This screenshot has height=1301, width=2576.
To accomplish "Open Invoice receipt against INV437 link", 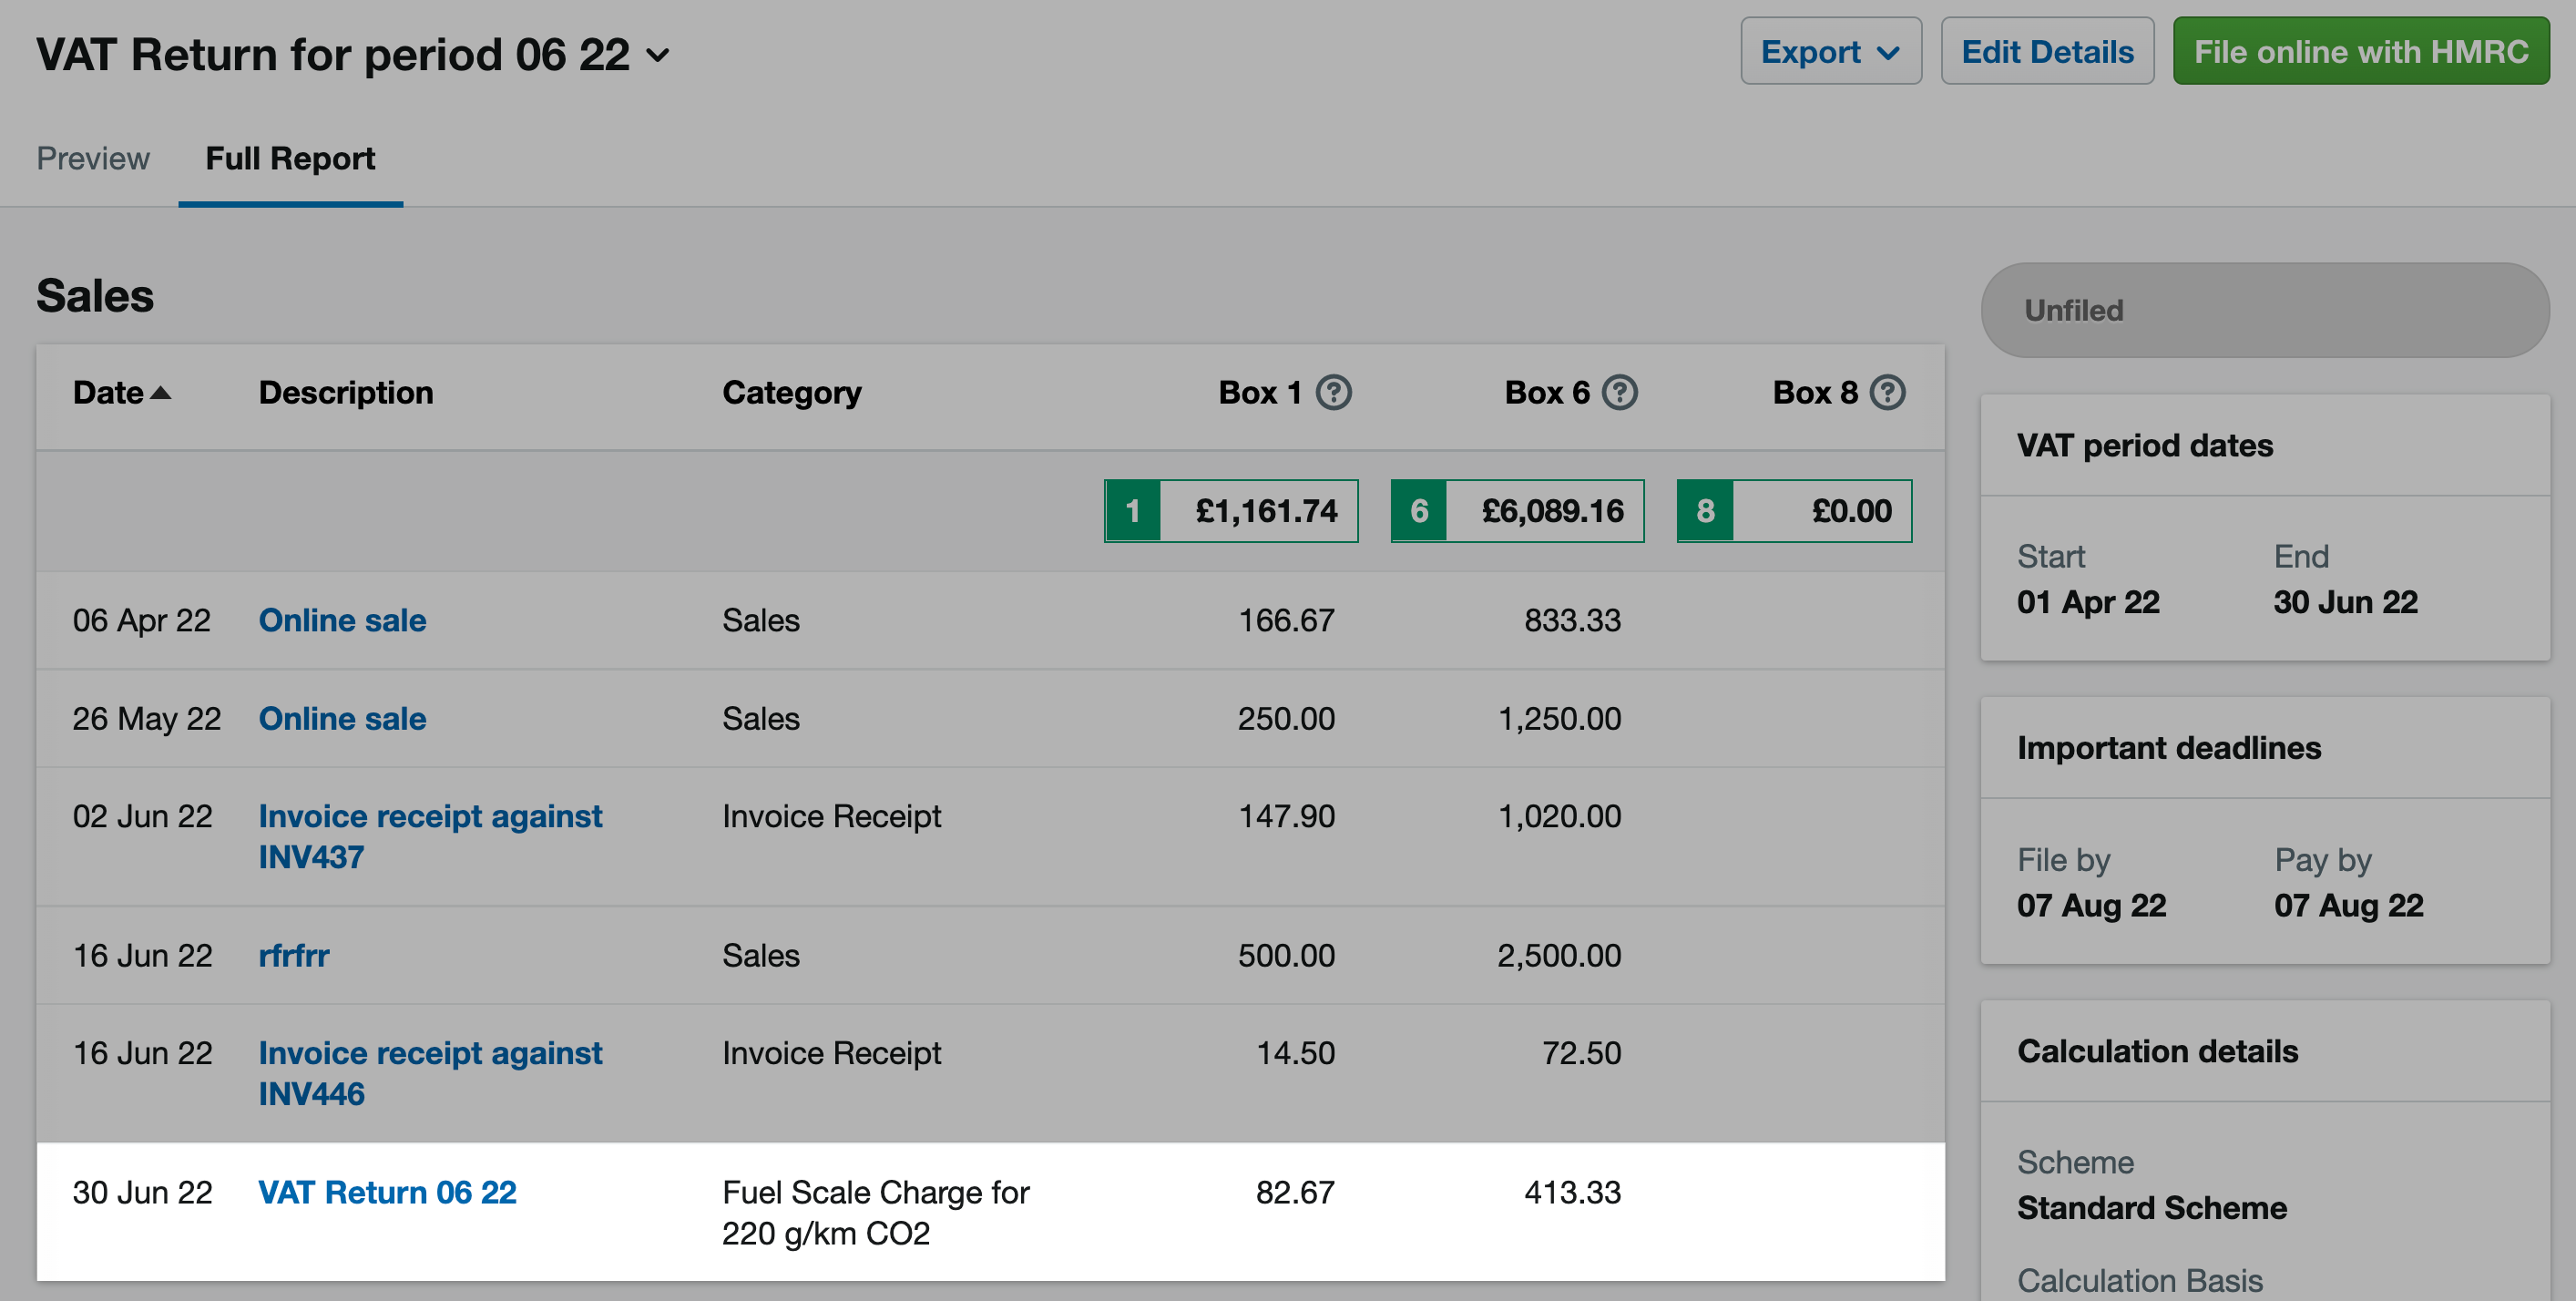I will (x=430, y=835).
